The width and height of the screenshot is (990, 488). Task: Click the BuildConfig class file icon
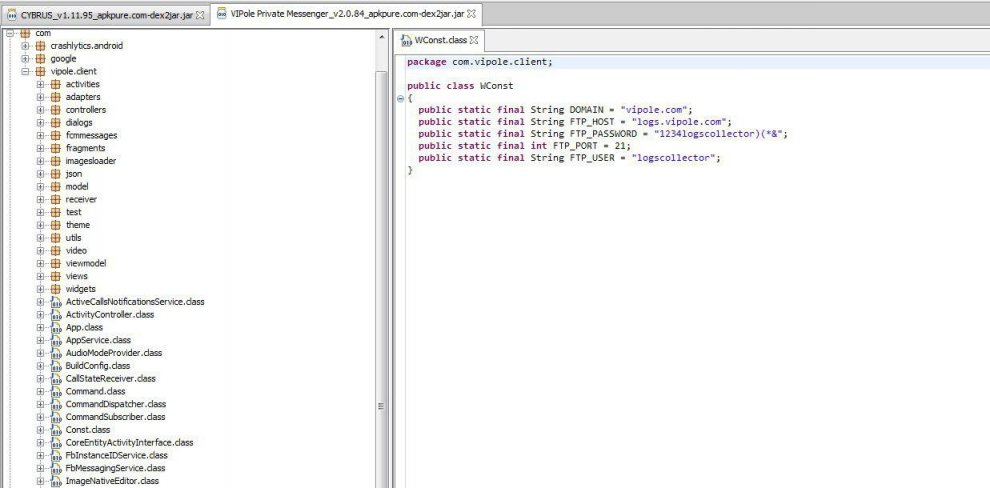coord(56,366)
